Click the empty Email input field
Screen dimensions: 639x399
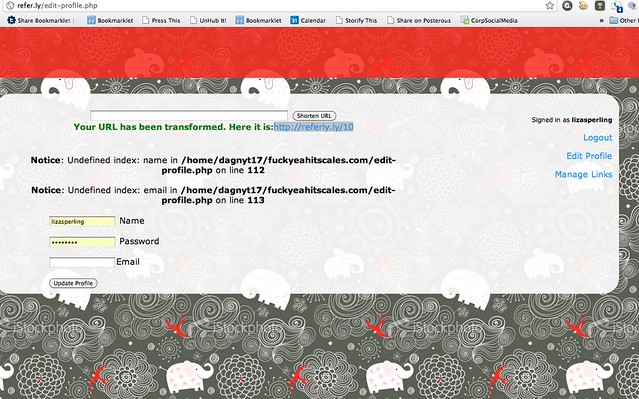click(x=82, y=262)
